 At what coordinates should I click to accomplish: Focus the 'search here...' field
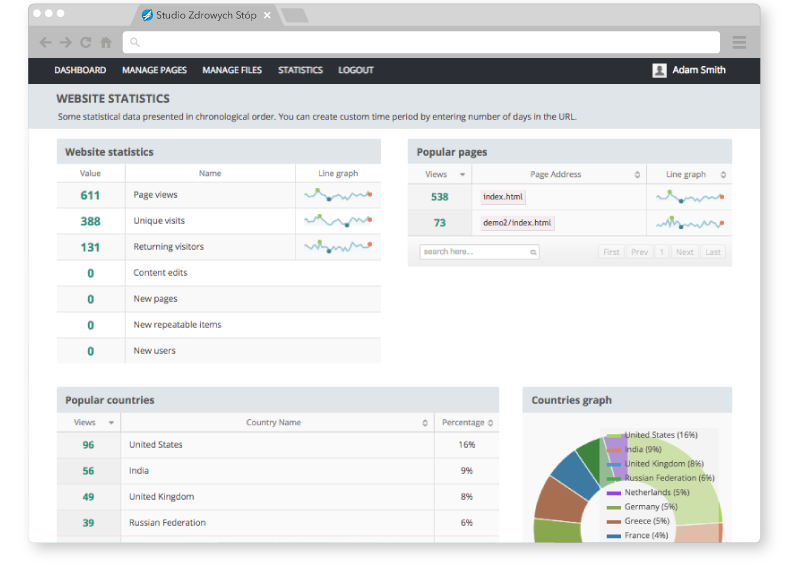pos(479,252)
